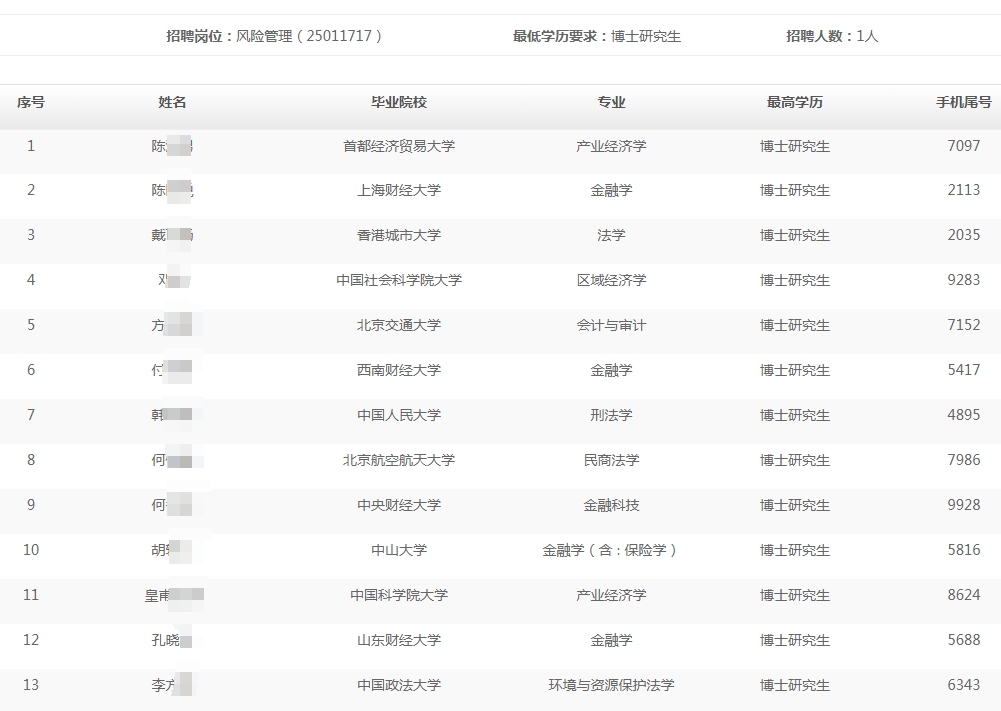This screenshot has height=711, width=1001.
Task: Select the 环境与资源保护法学 cell
Action: click(611, 685)
